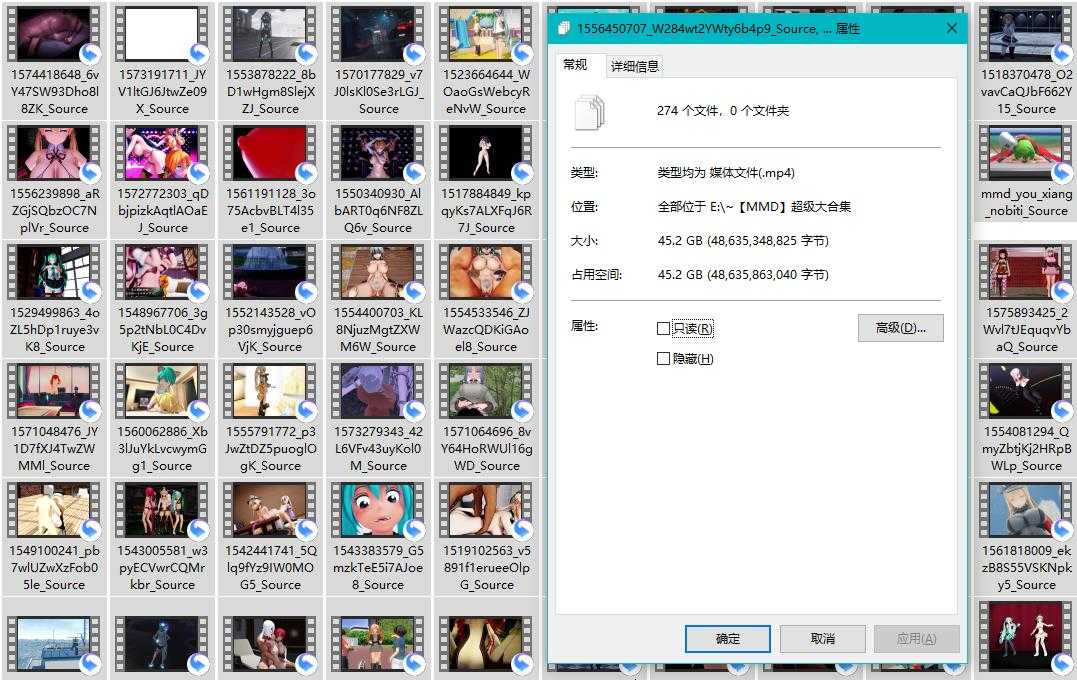This screenshot has height=680, width=1077.
Task: Select video file 1550340930 in the file list
Action: tap(378, 181)
